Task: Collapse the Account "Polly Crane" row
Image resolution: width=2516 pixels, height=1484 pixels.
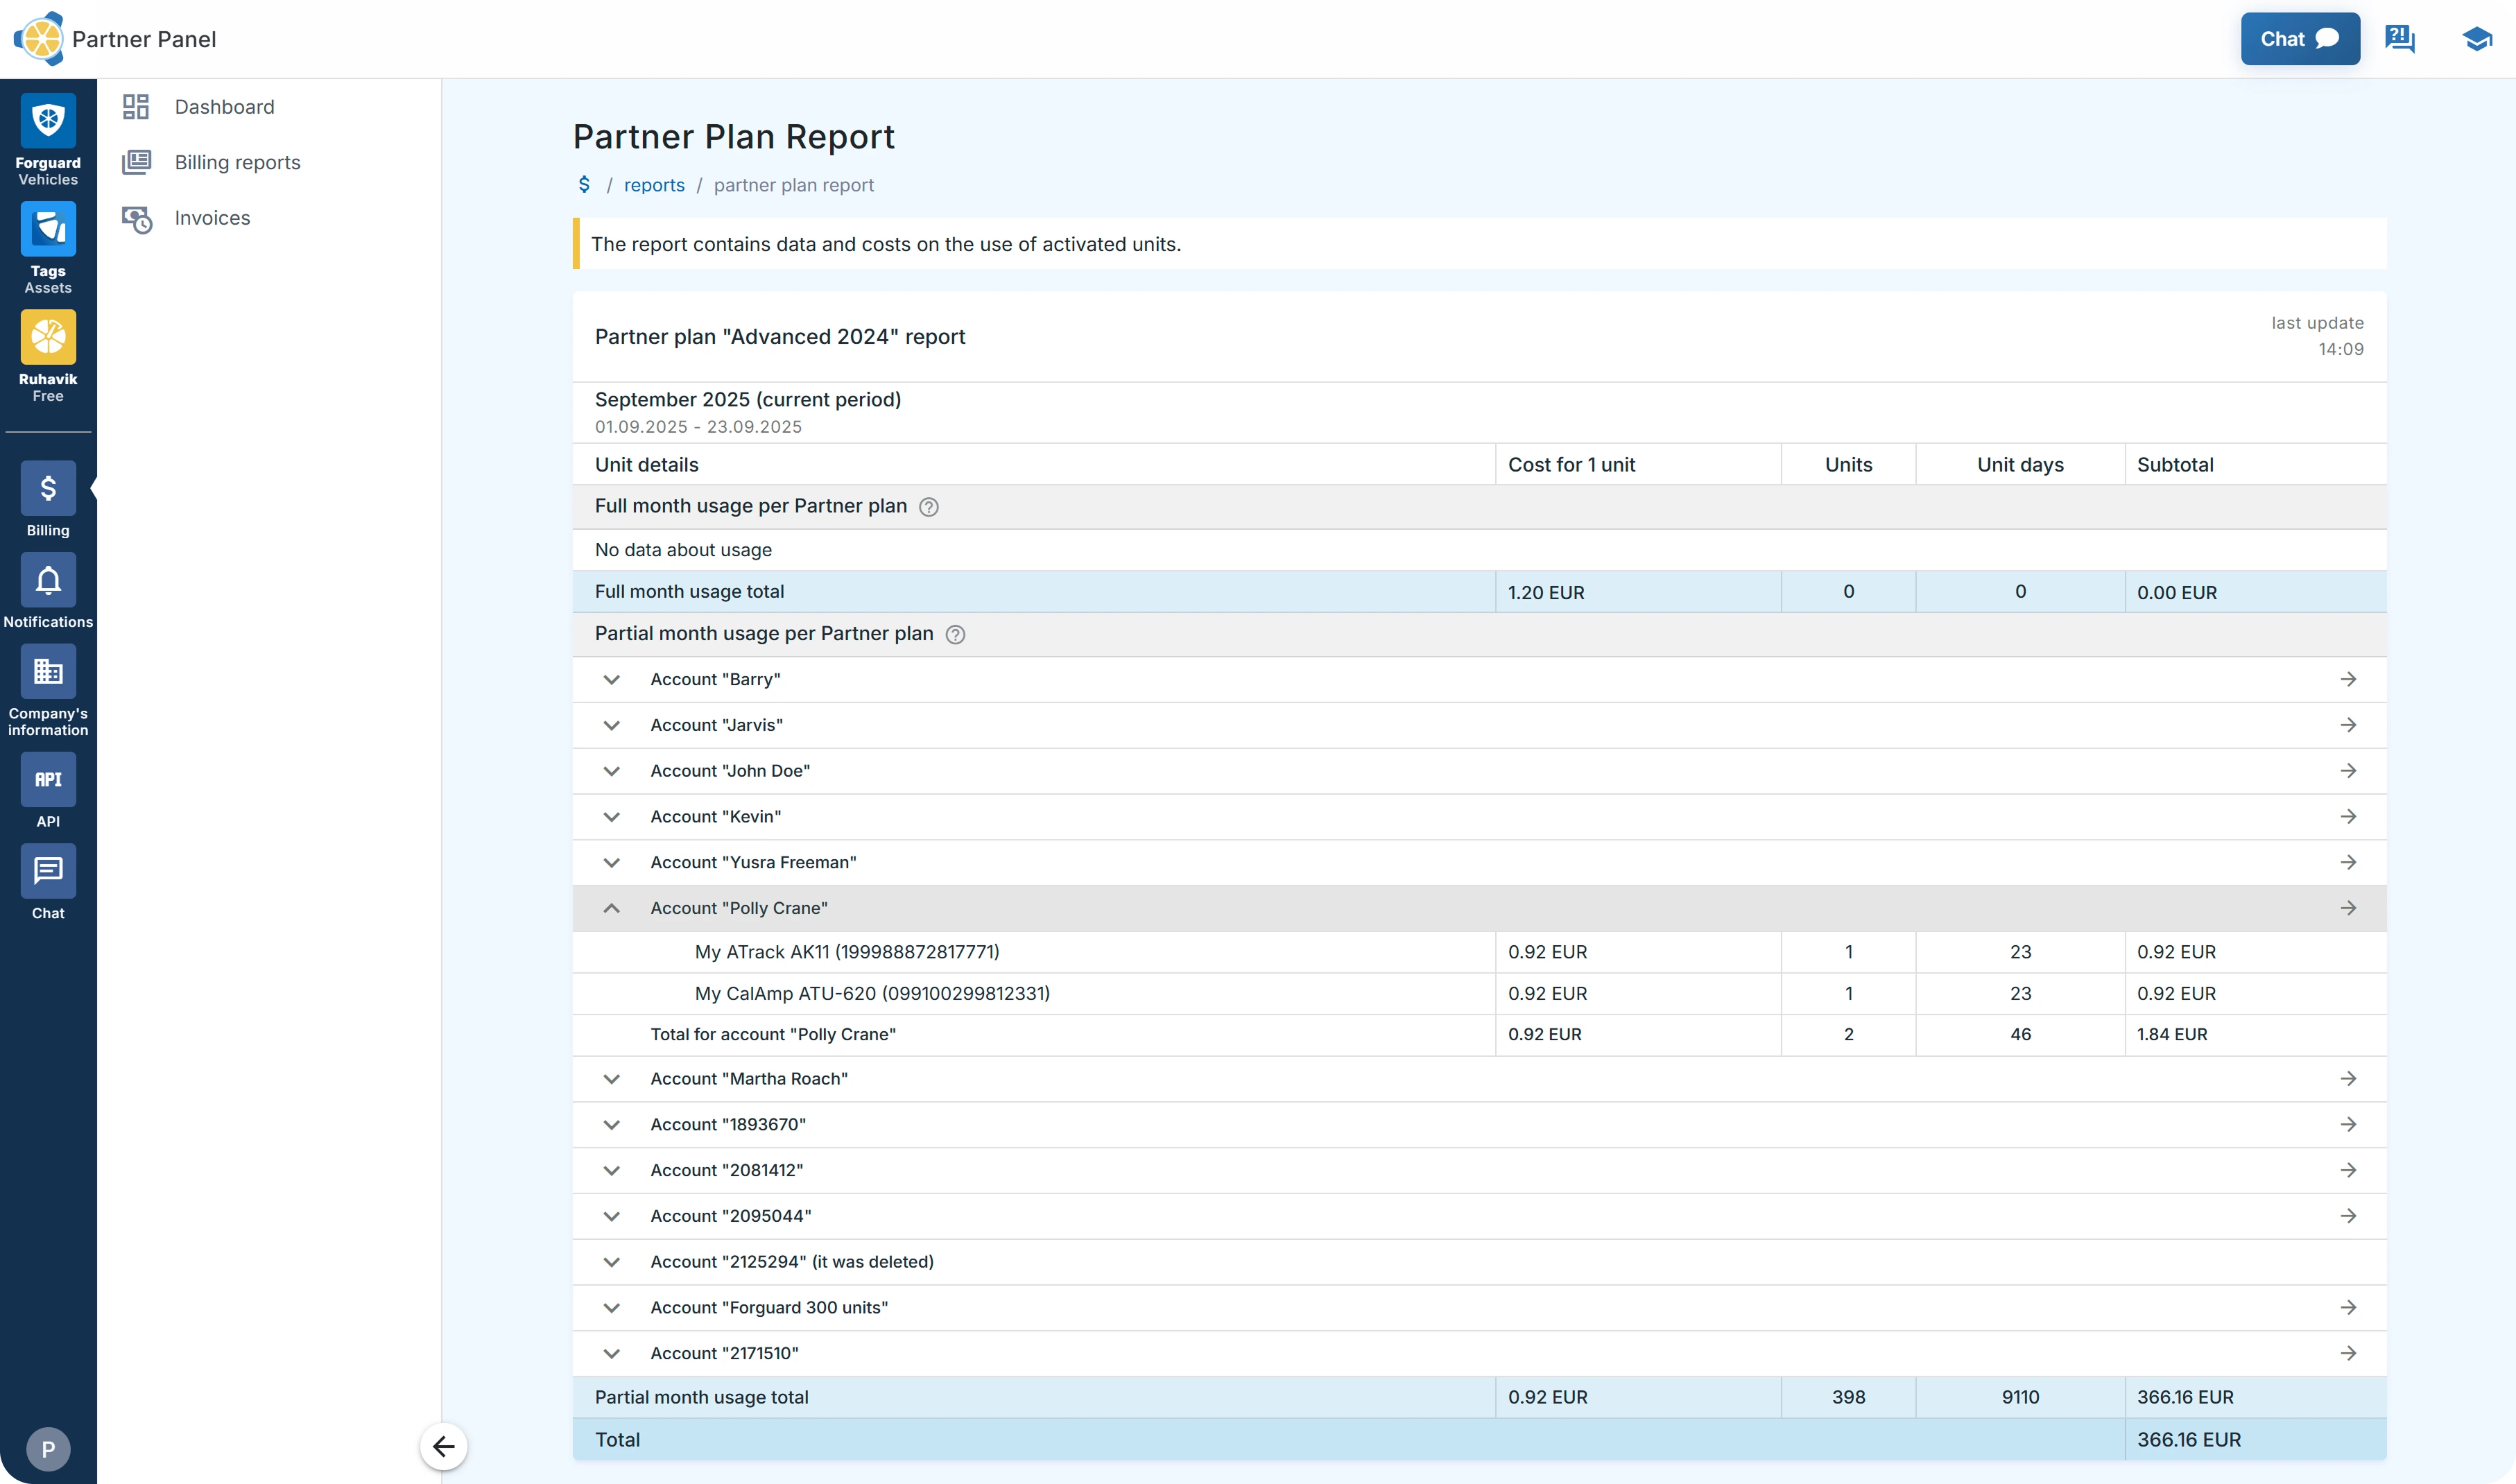Action: coord(612,908)
